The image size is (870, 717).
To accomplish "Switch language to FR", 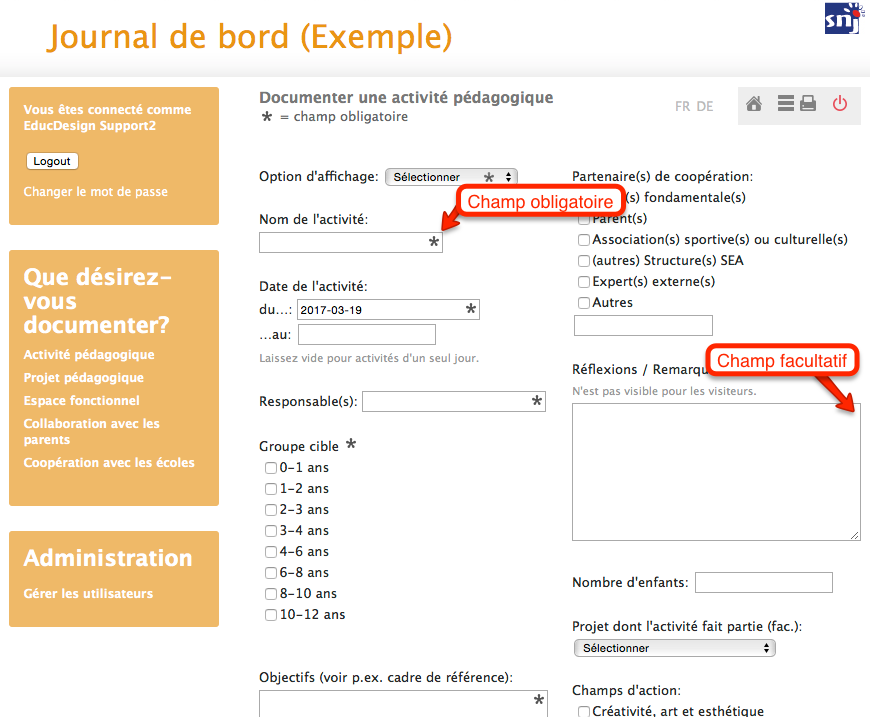I will click(x=682, y=107).
